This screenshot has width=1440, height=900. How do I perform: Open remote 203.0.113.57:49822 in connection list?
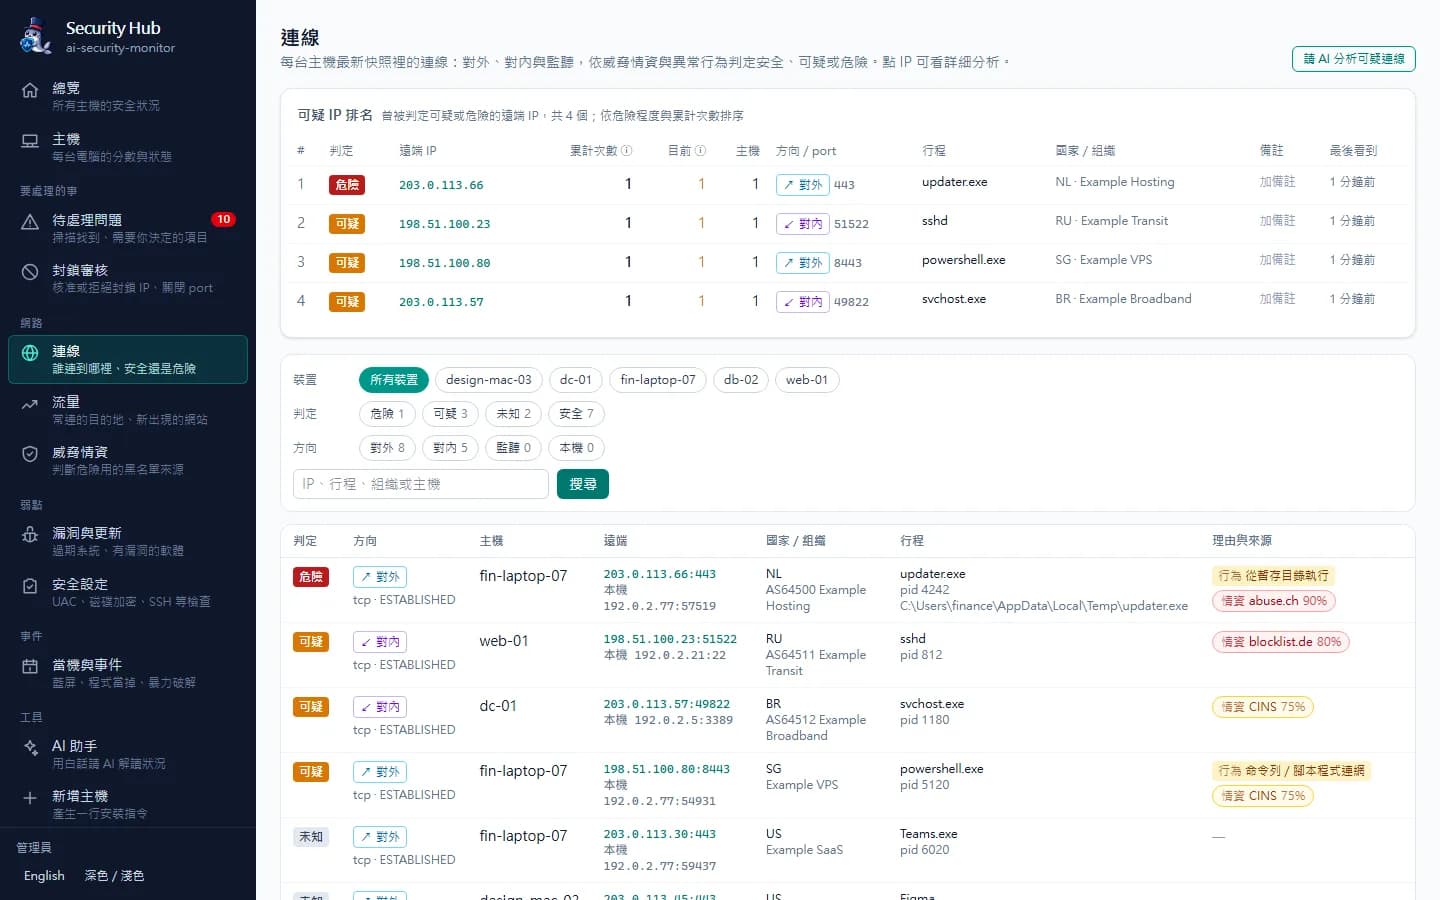coord(666,704)
